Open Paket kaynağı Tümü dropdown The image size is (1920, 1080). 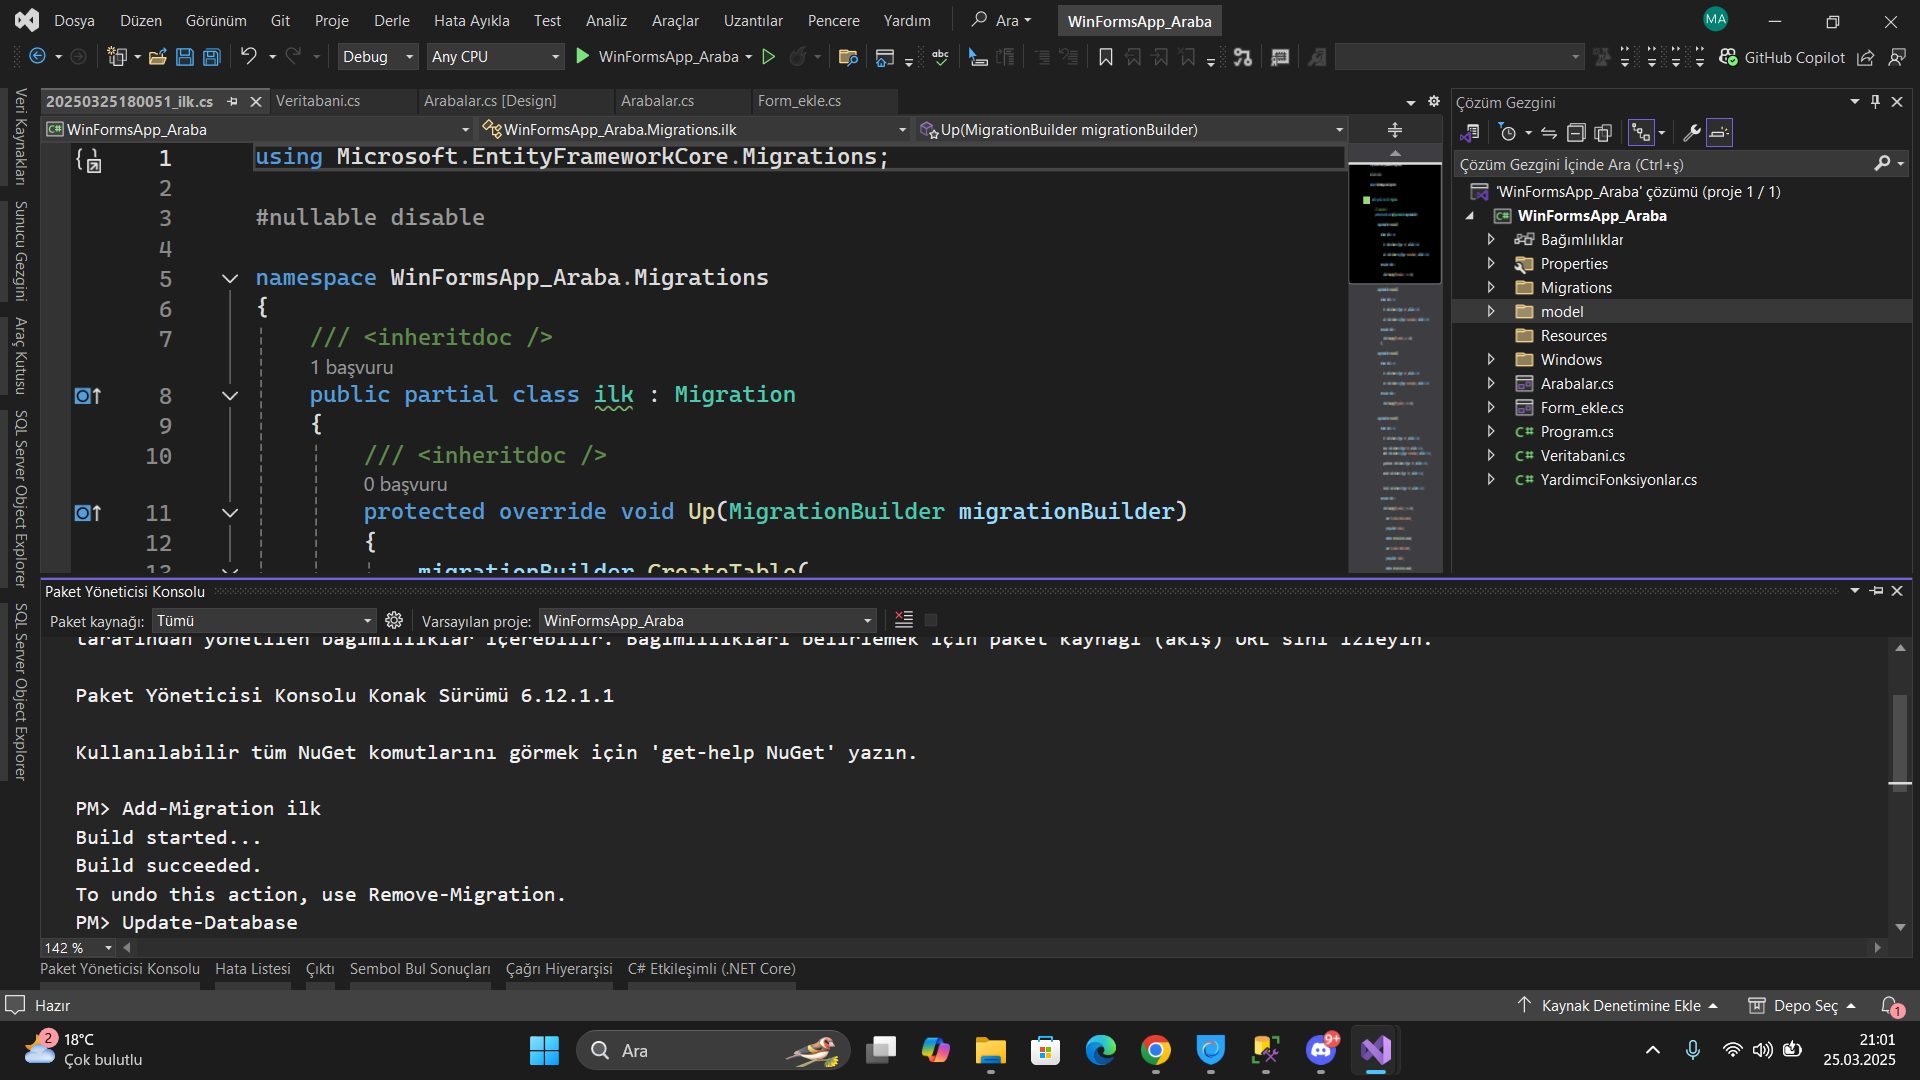(263, 621)
